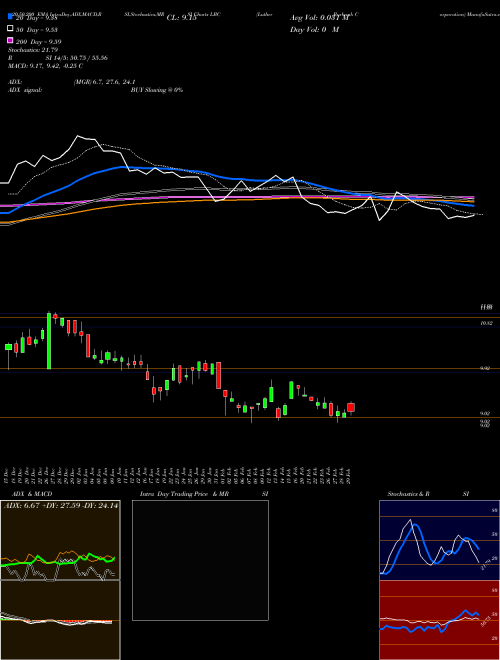Image resolution: width=500 pixels, height=660 pixels.
Task: Click the 'Intra Day Trading Price & MRSI' title
Action: tap(204, 494)
